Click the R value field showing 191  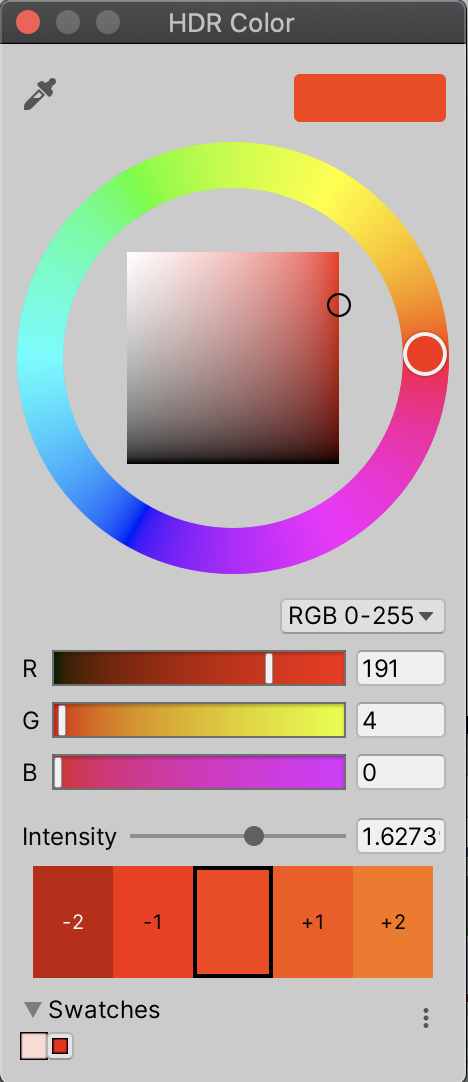[401, 668]
